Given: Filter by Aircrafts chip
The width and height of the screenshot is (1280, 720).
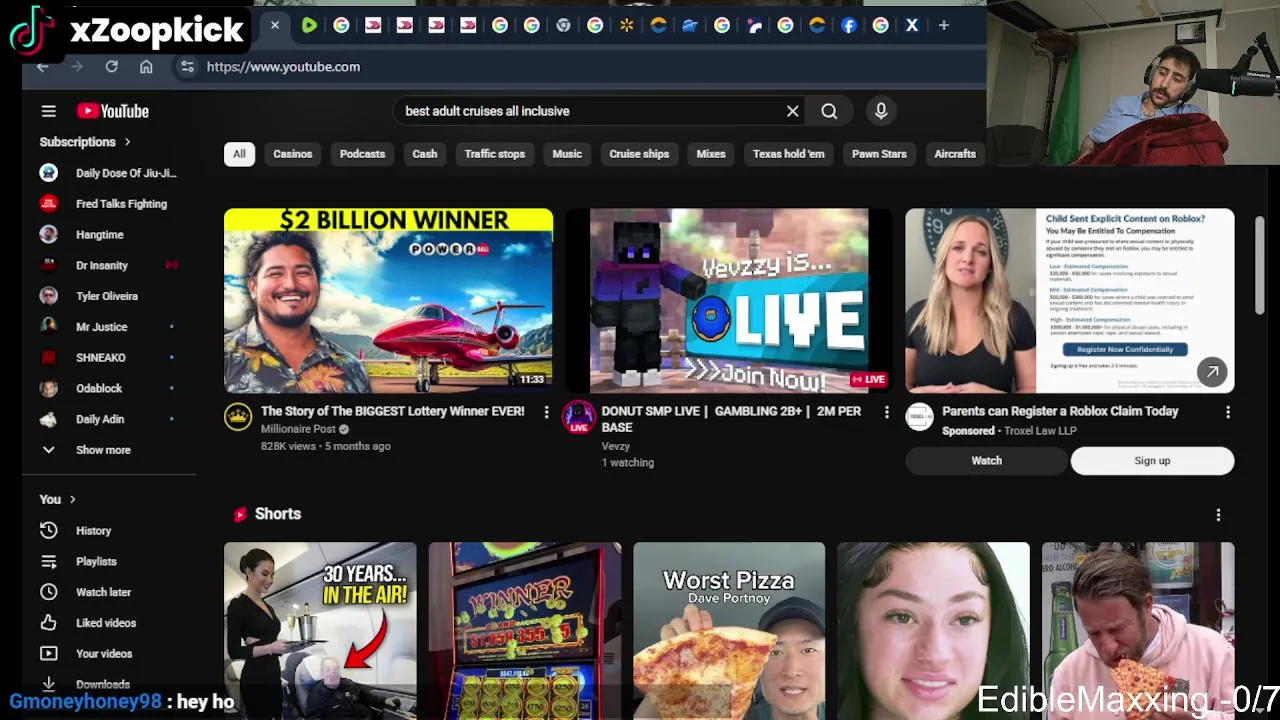Looking at the screenshot, I should (x=955, y=154).
